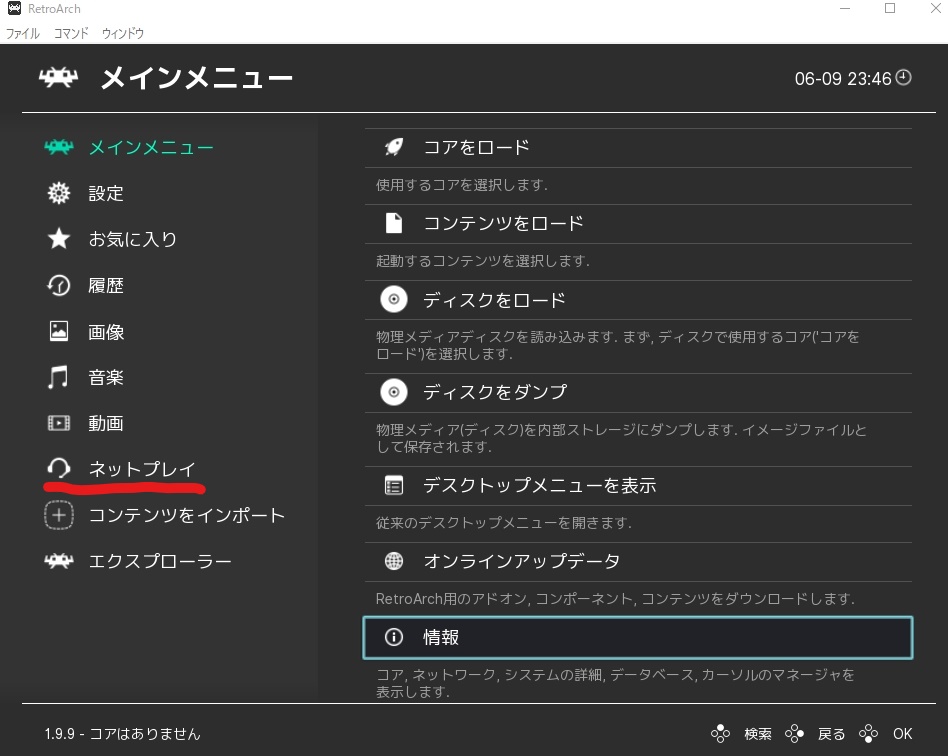Click コンテンツをインポート label in sidebar

click(x=187, y=515)
